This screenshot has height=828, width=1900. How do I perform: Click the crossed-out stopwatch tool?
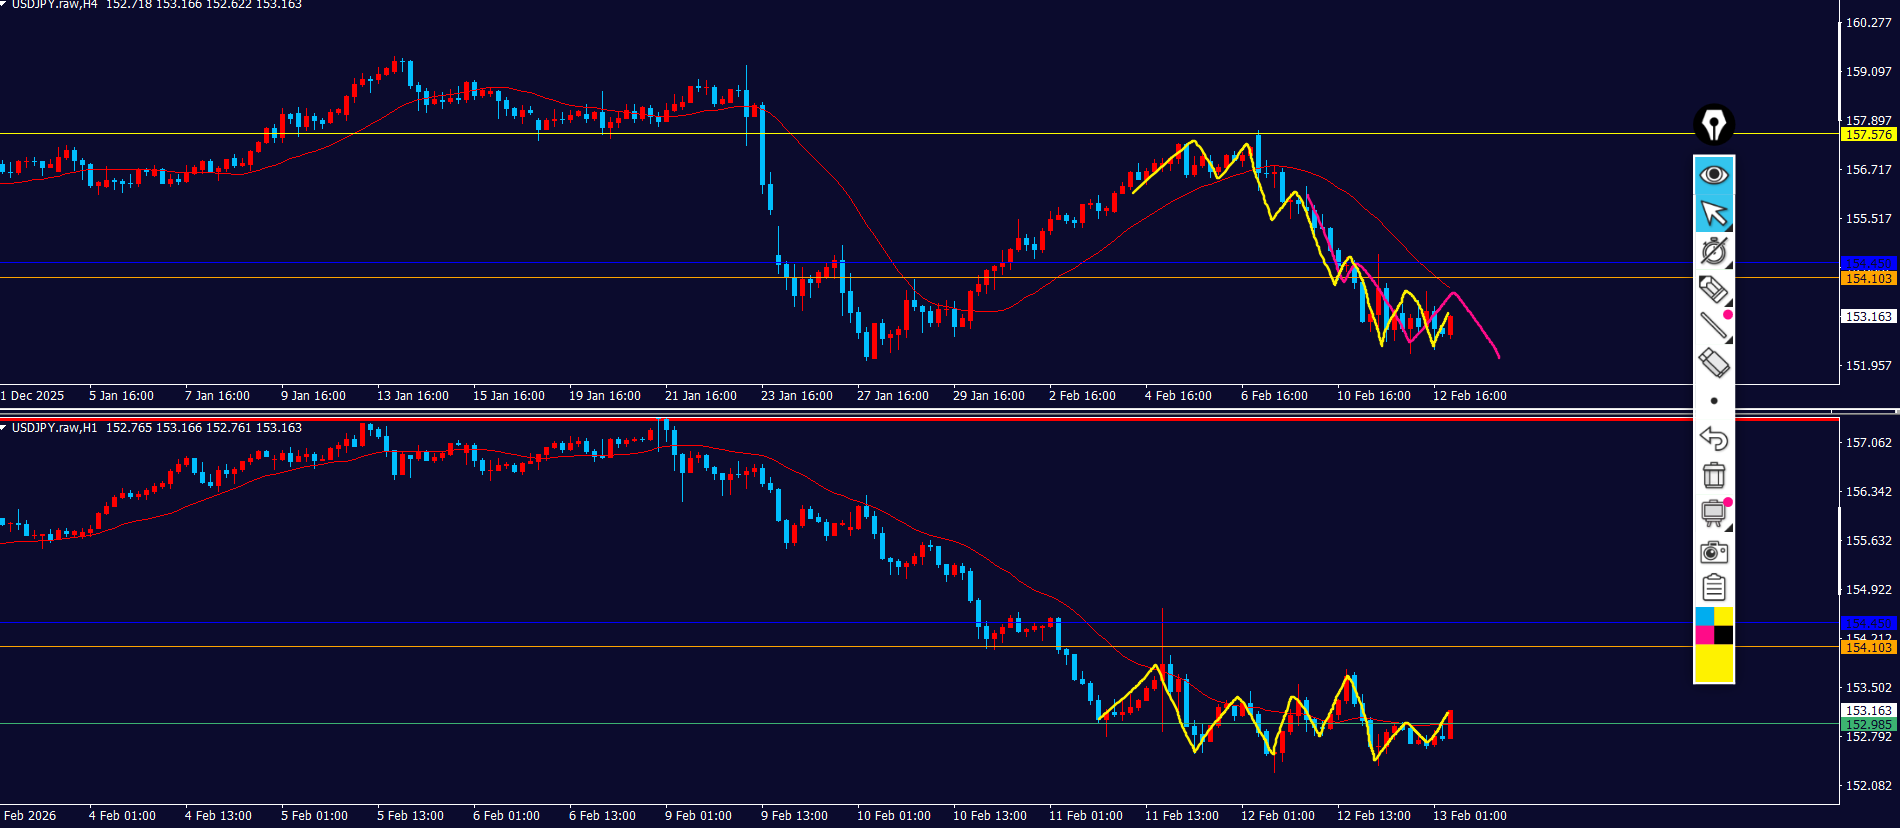click(1713, 251)
